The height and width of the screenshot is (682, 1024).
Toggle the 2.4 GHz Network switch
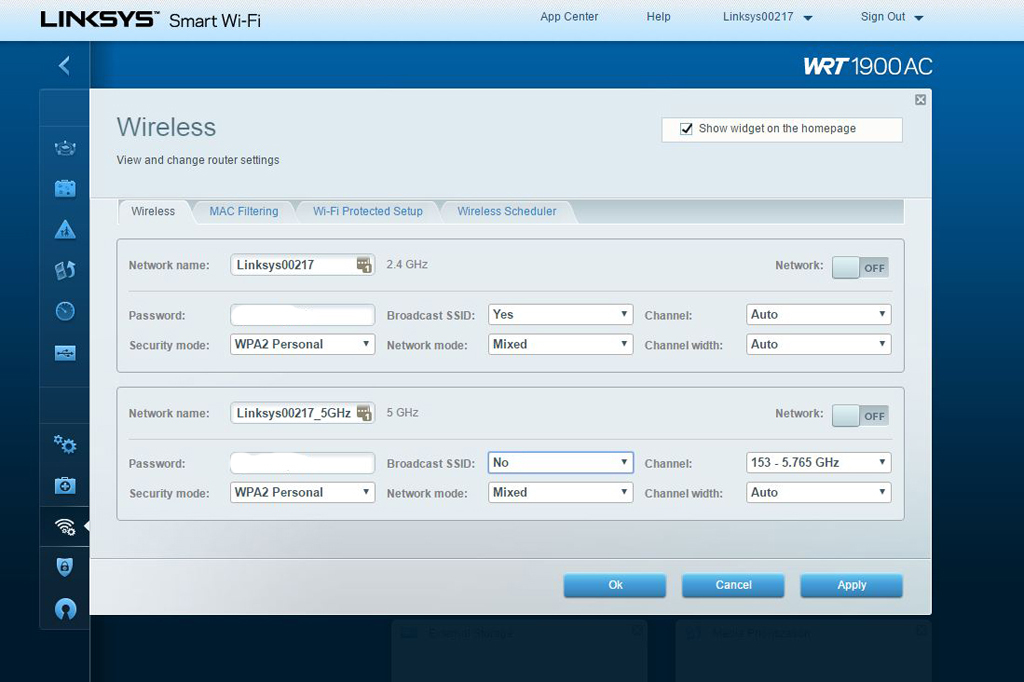[860, 267]
